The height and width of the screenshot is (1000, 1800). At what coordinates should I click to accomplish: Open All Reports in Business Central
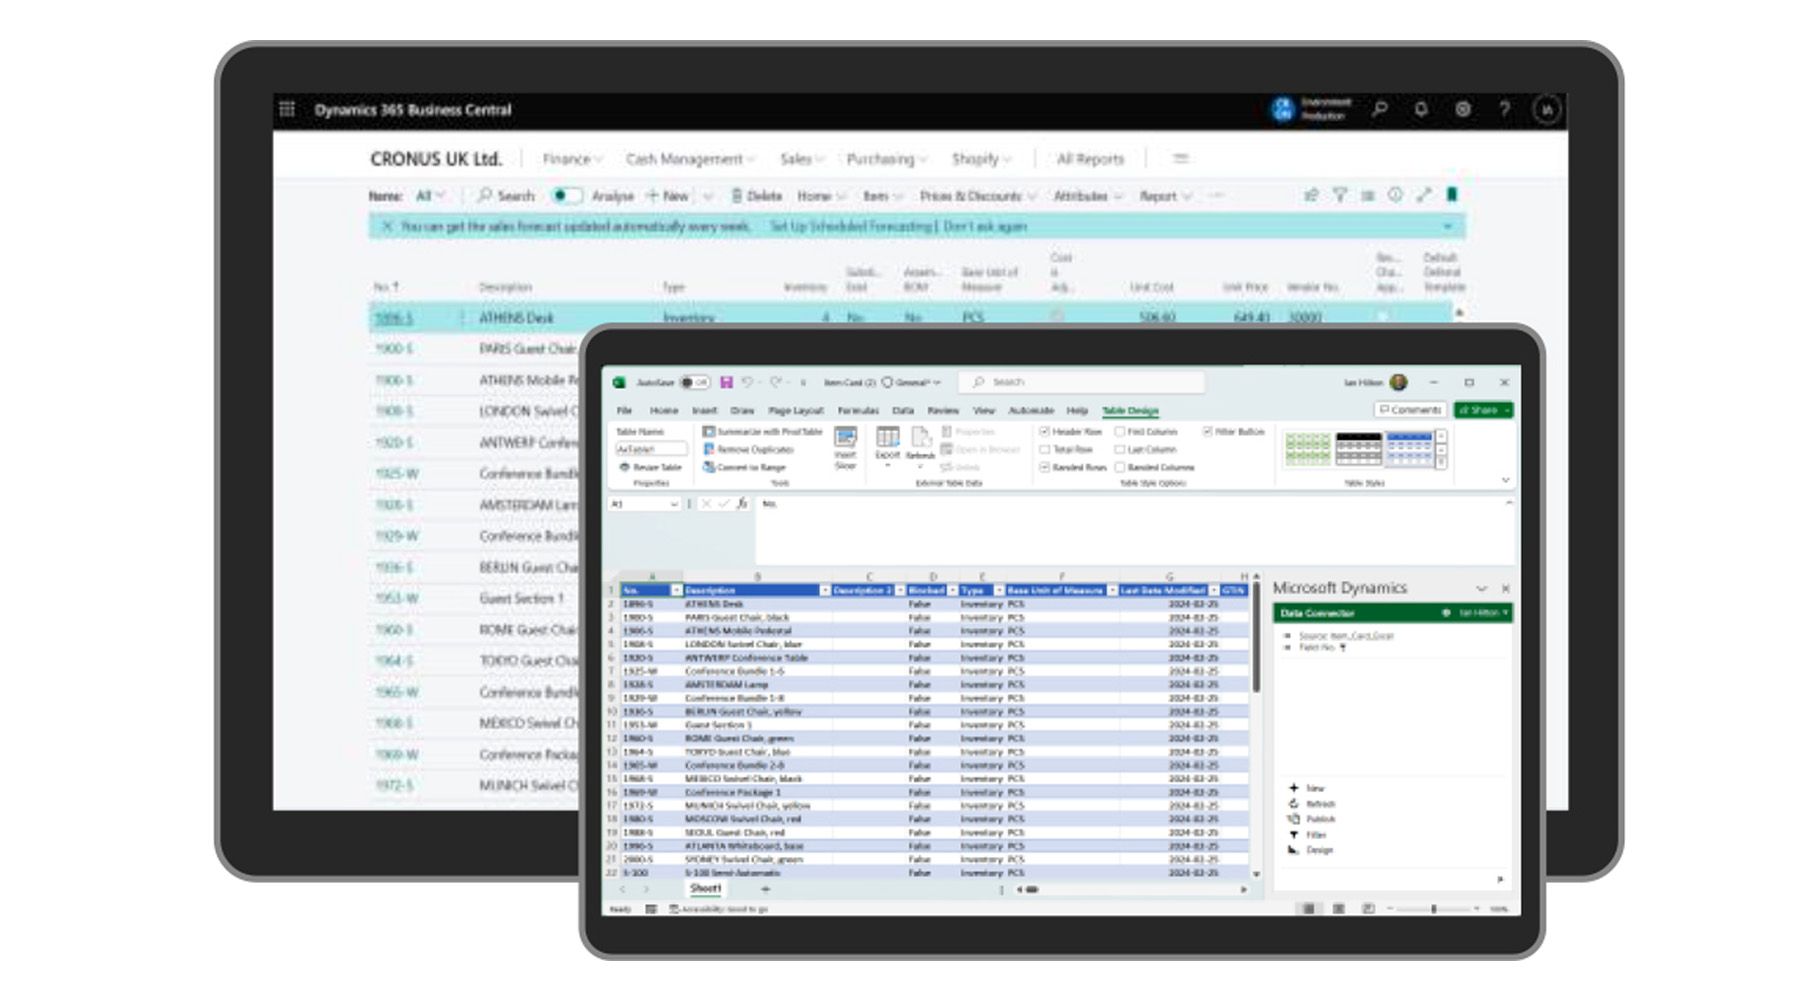pos(1090,159)
